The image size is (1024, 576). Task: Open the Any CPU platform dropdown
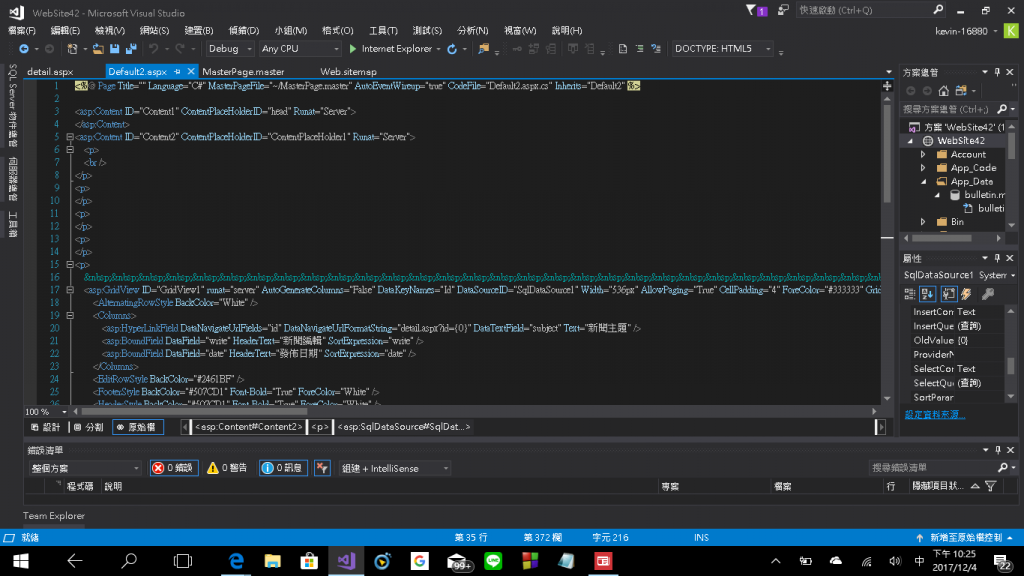point(300,49)
